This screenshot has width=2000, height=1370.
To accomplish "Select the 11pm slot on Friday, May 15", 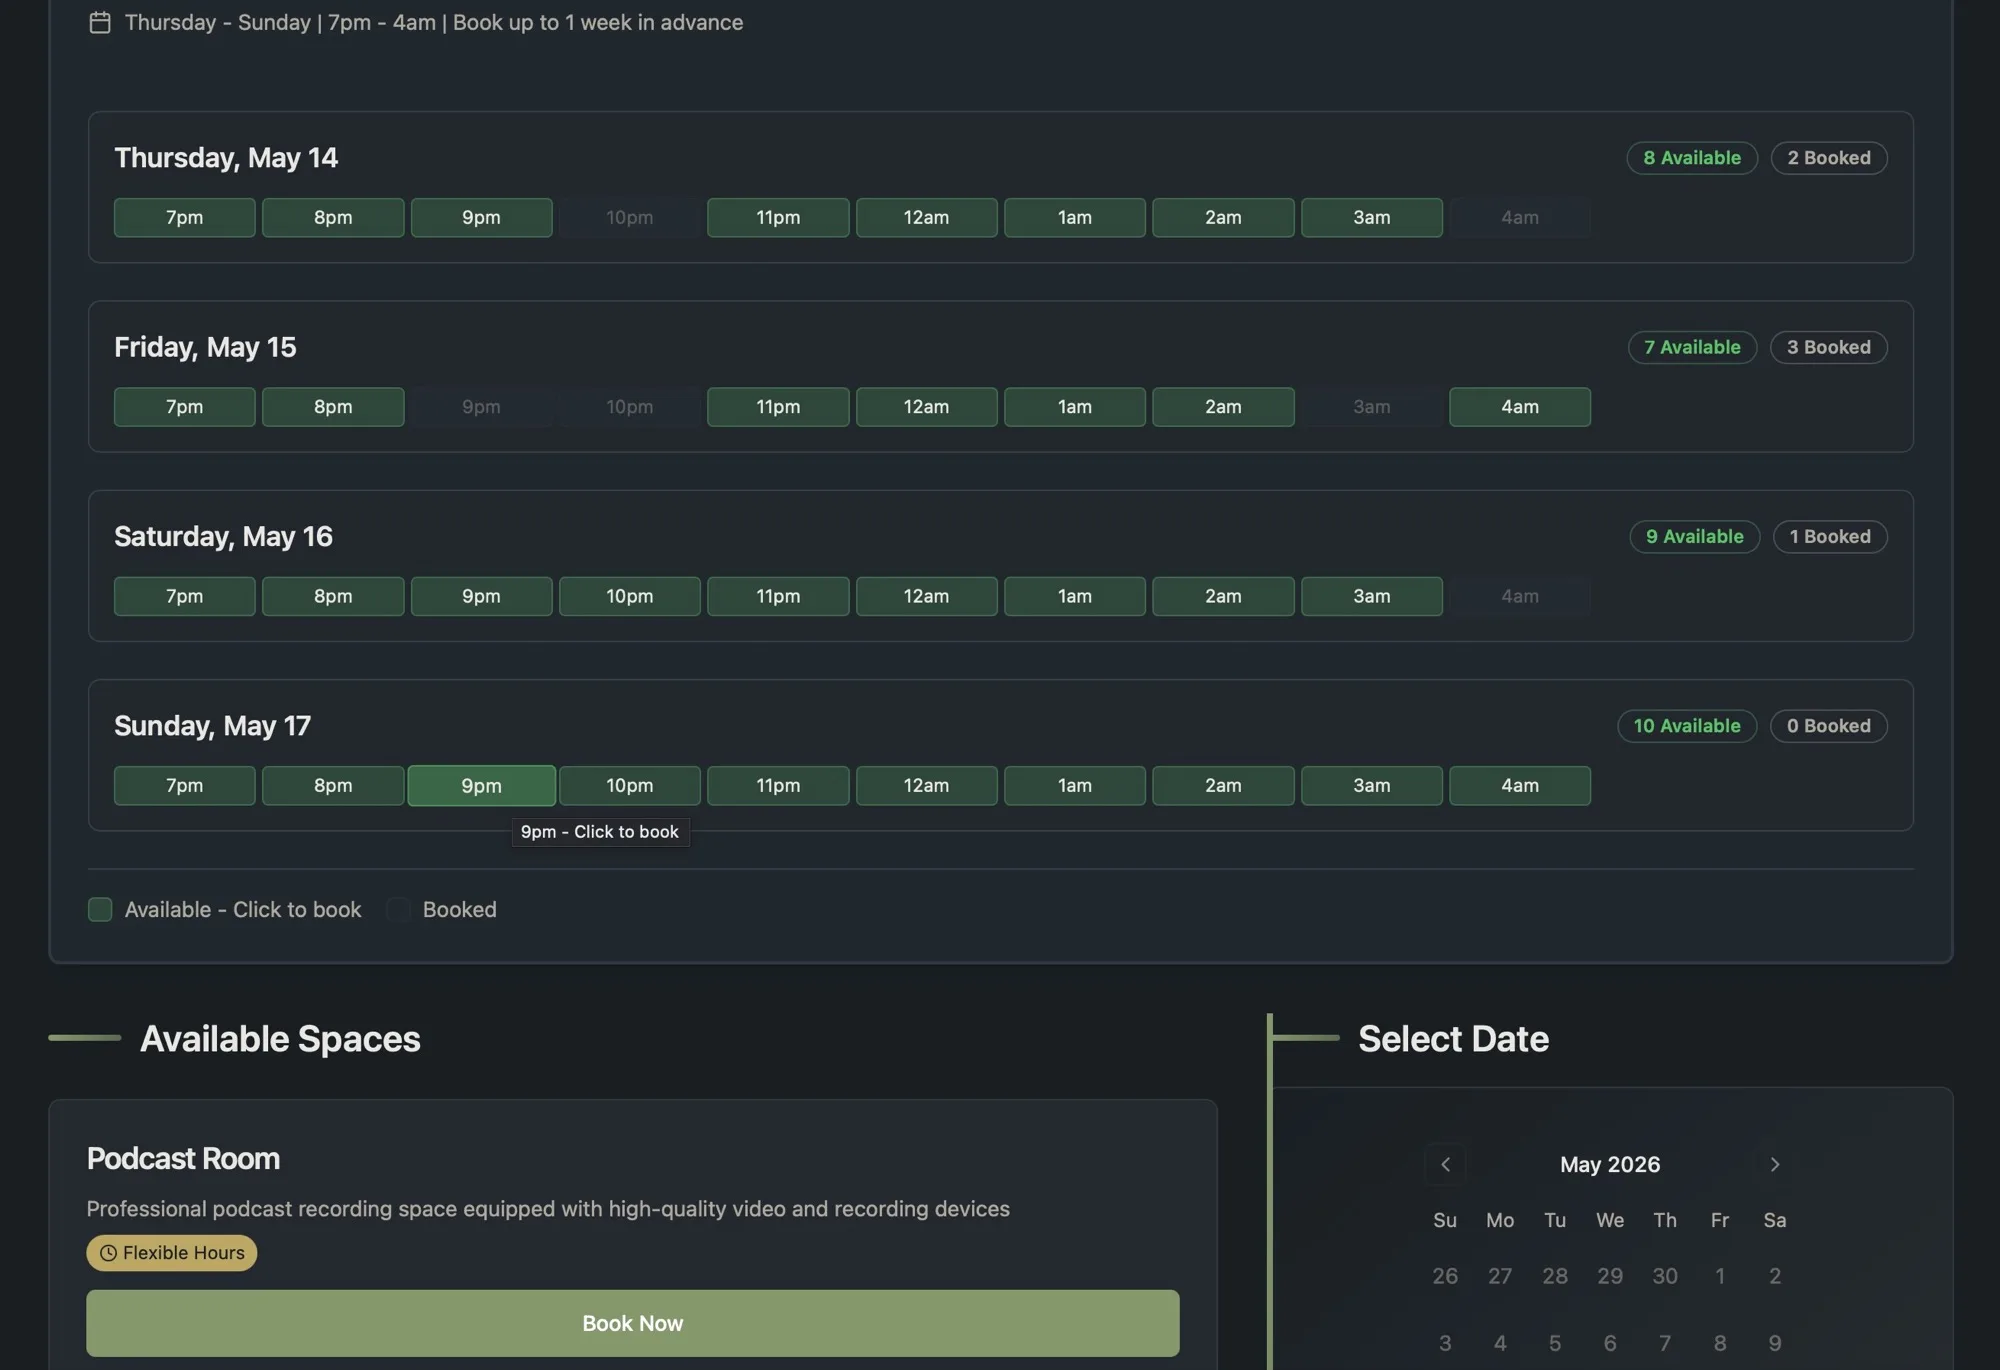I will pos(778,407).
